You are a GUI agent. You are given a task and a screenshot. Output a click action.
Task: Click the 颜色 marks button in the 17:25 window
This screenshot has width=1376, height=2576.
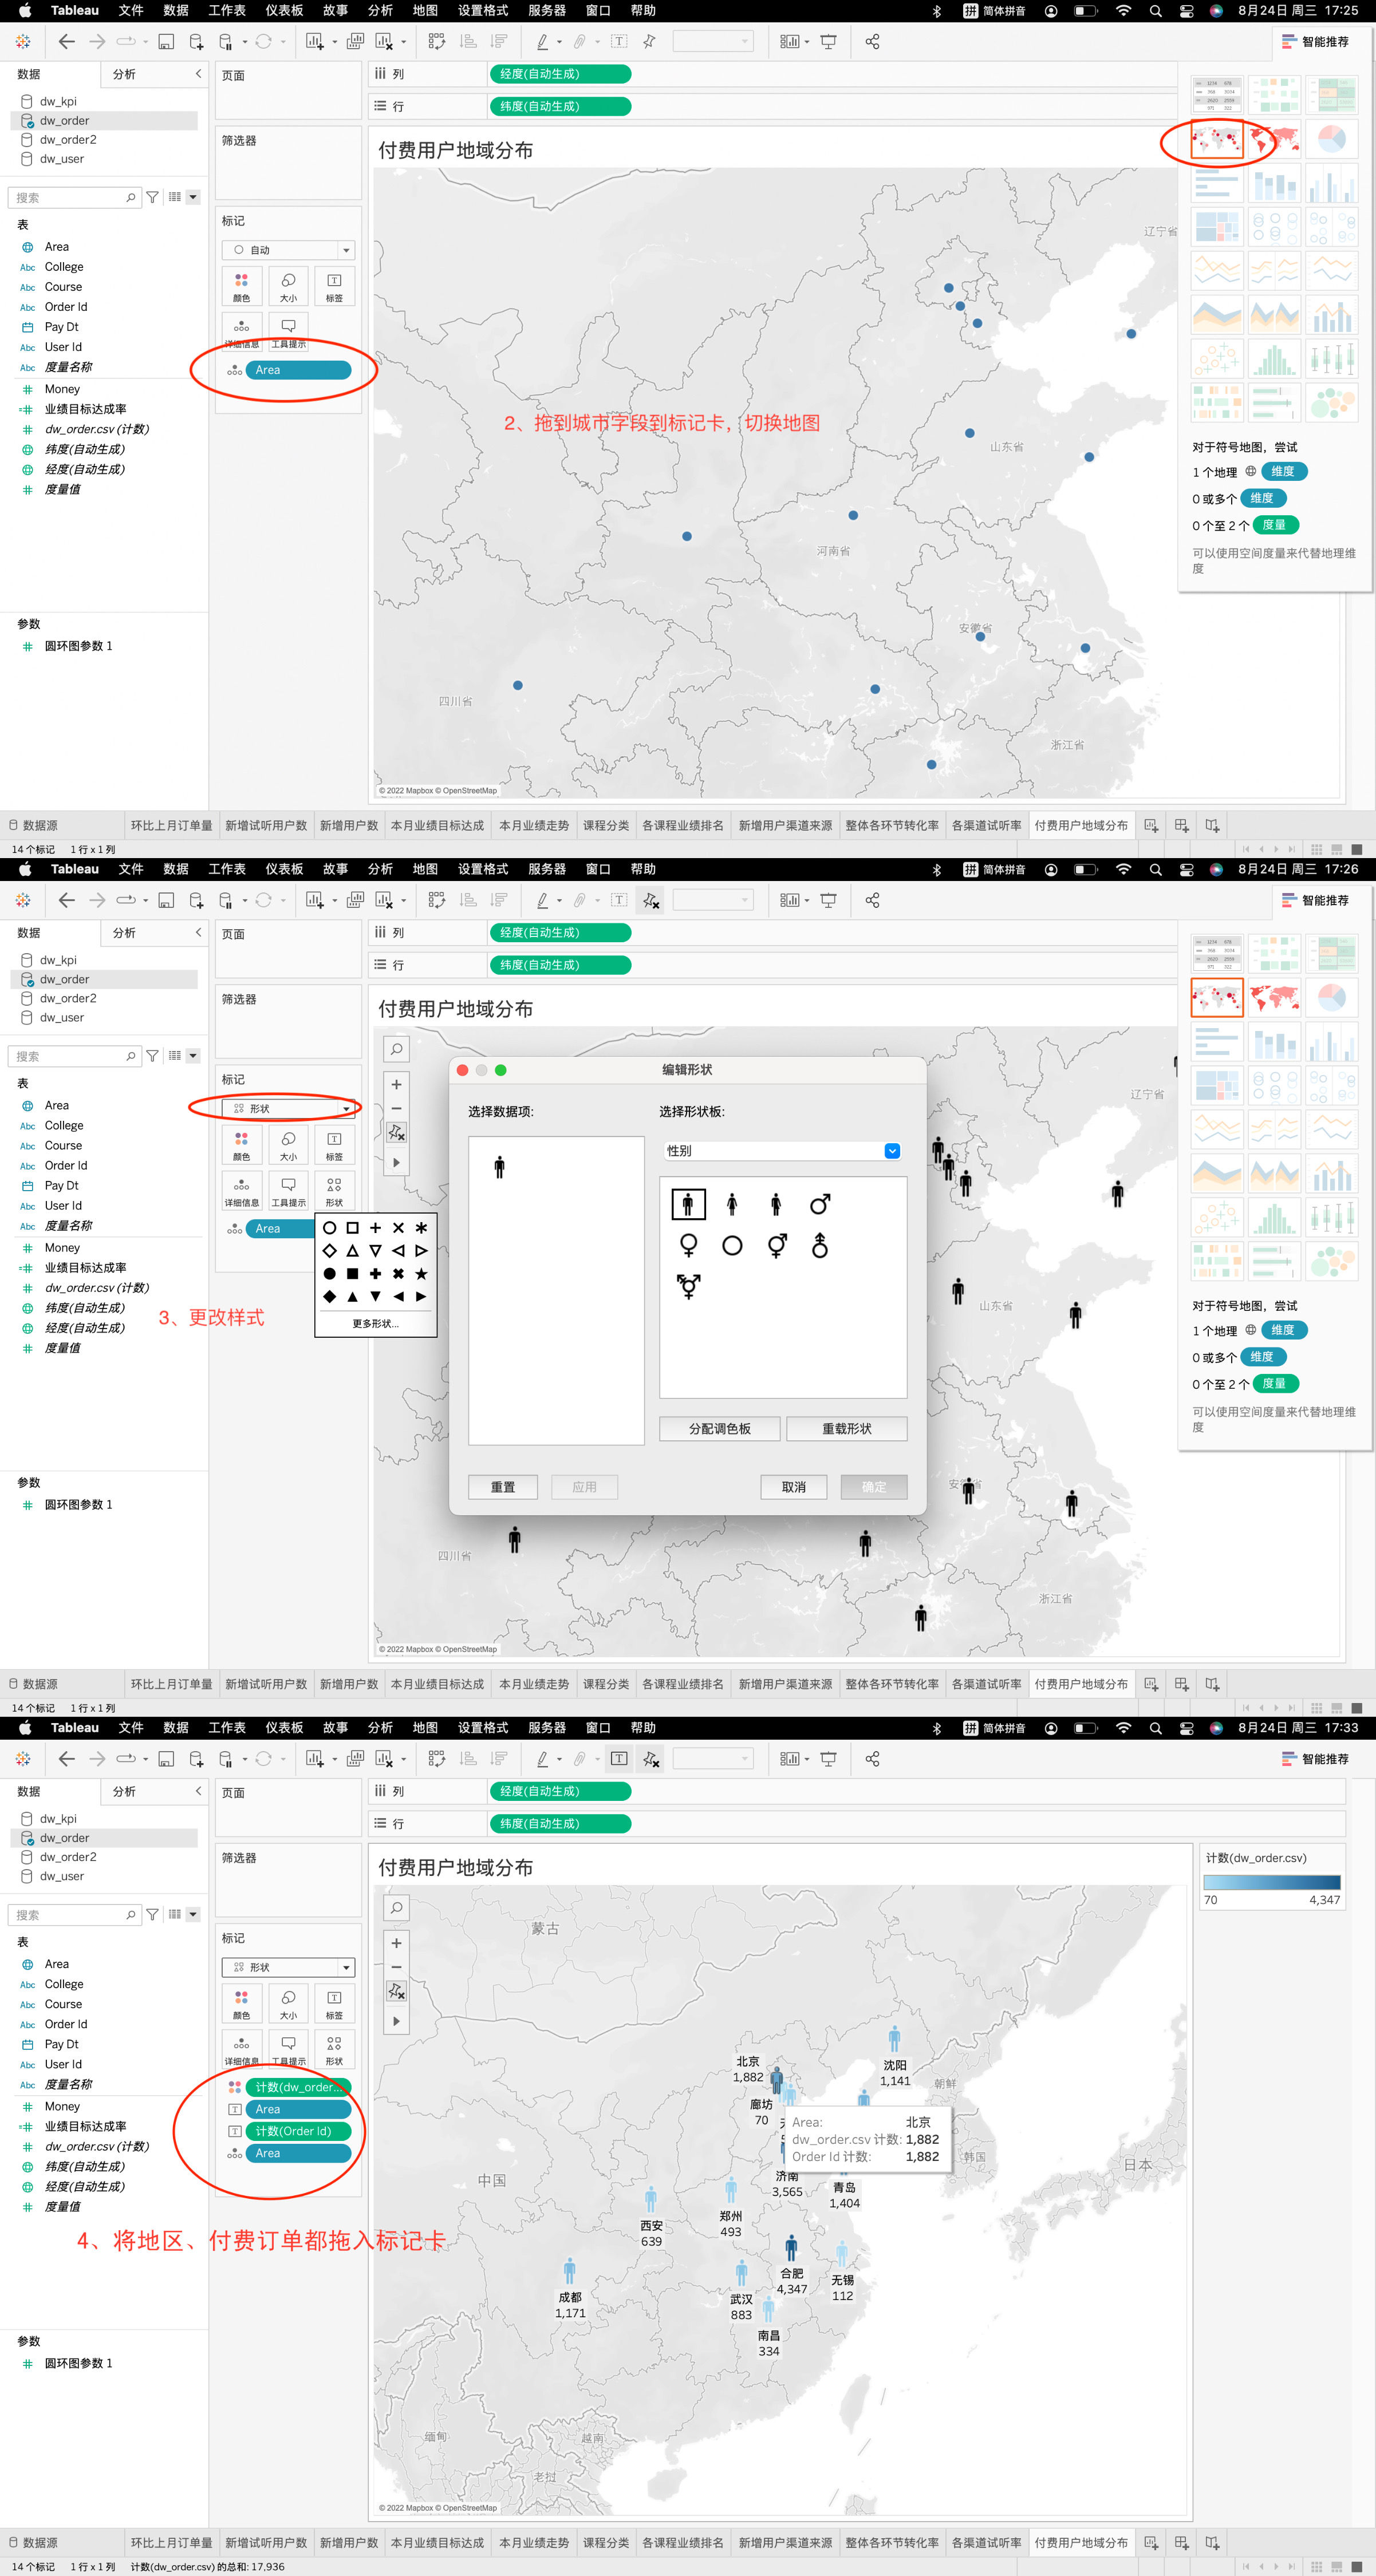point(241,286)
